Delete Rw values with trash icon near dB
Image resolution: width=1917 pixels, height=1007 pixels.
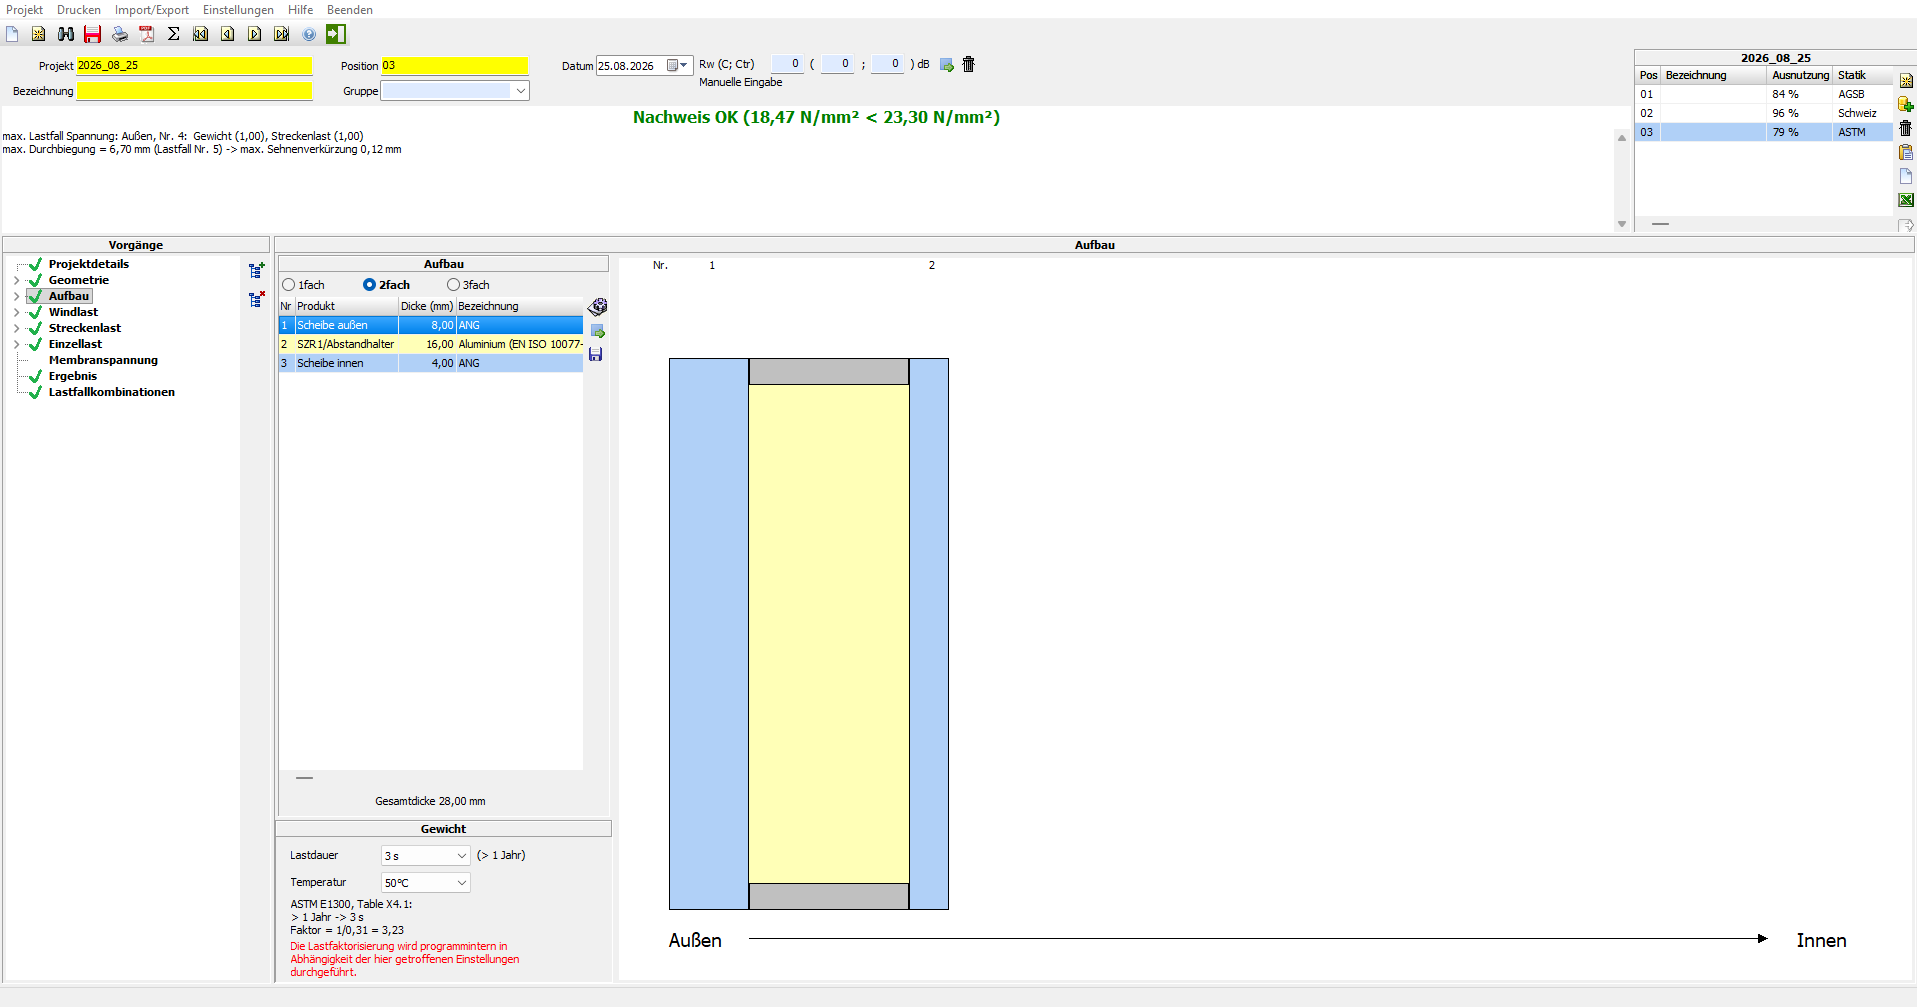click(968, 64)
